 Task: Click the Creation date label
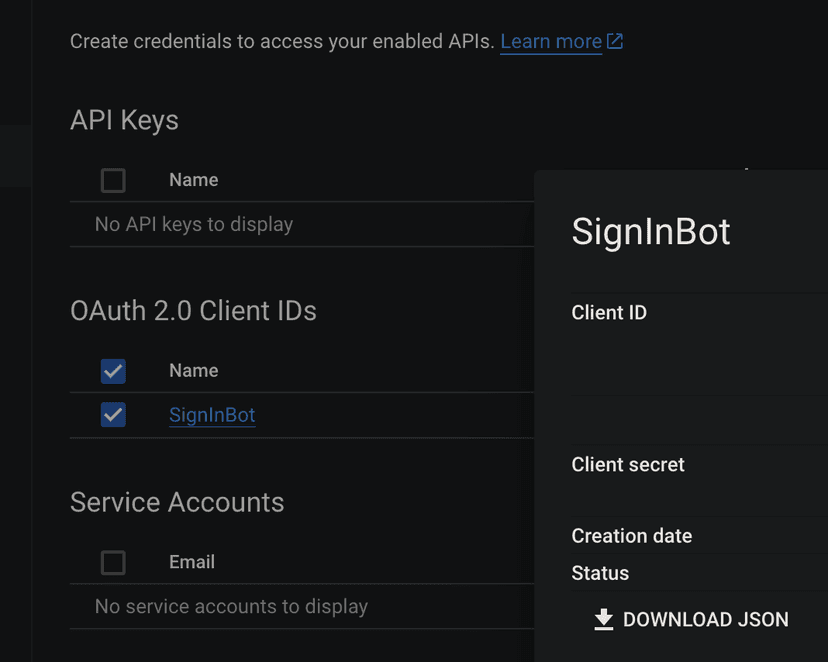point(631,536)
